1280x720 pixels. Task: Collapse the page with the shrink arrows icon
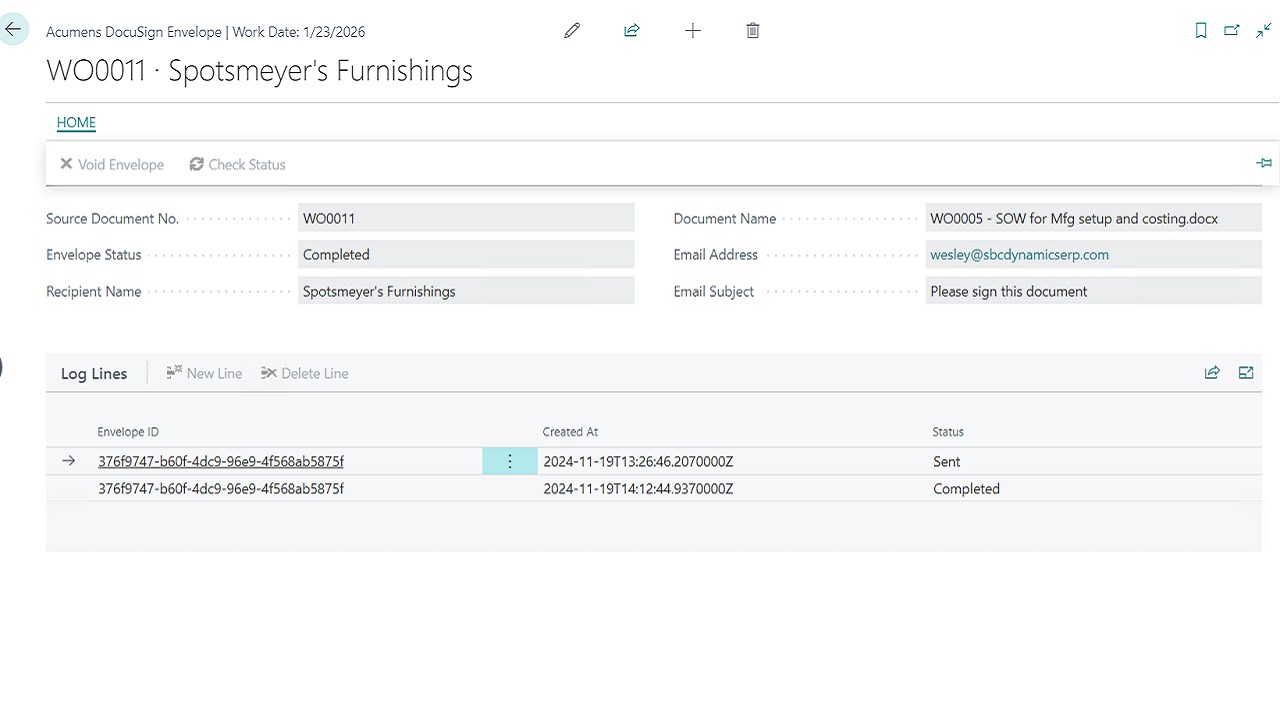pos(1263,31)
